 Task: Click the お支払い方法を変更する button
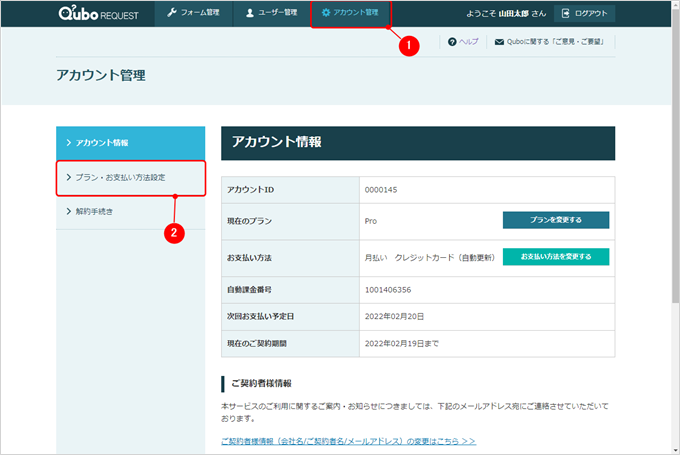[556, 257]
